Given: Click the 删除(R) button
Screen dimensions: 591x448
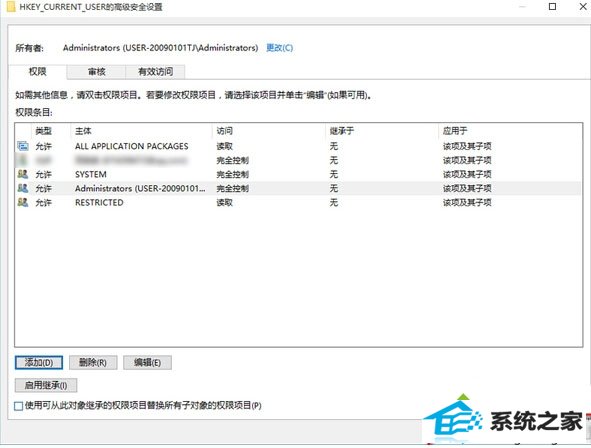Looking at the screenshot, I should coord(93,362).
